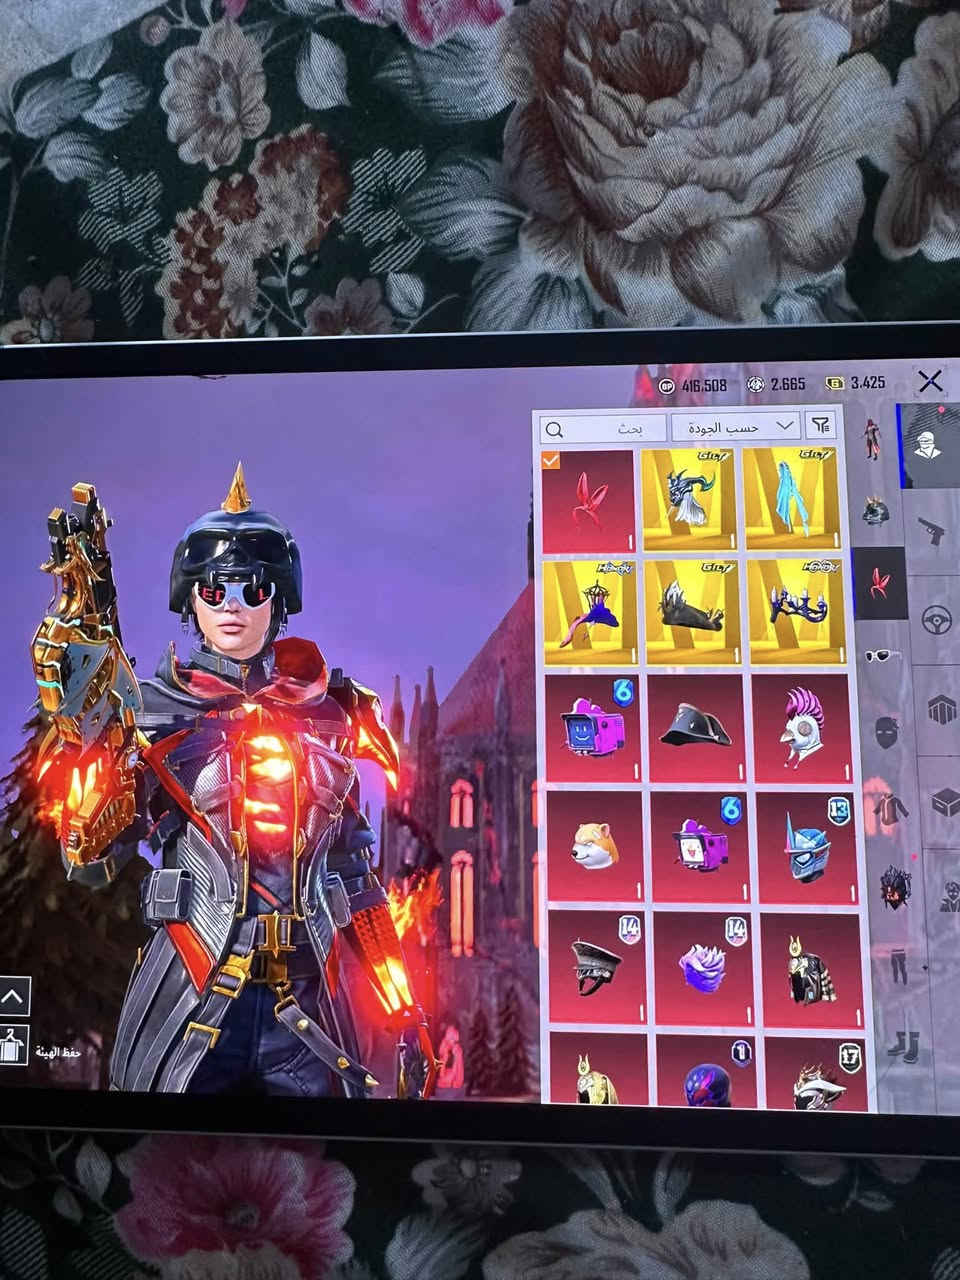Image resolution: width=960 pixels, height=1280 pixels.
Task: Select the dark horned mythic headpiece with white hair
Action: click(688, 498)
